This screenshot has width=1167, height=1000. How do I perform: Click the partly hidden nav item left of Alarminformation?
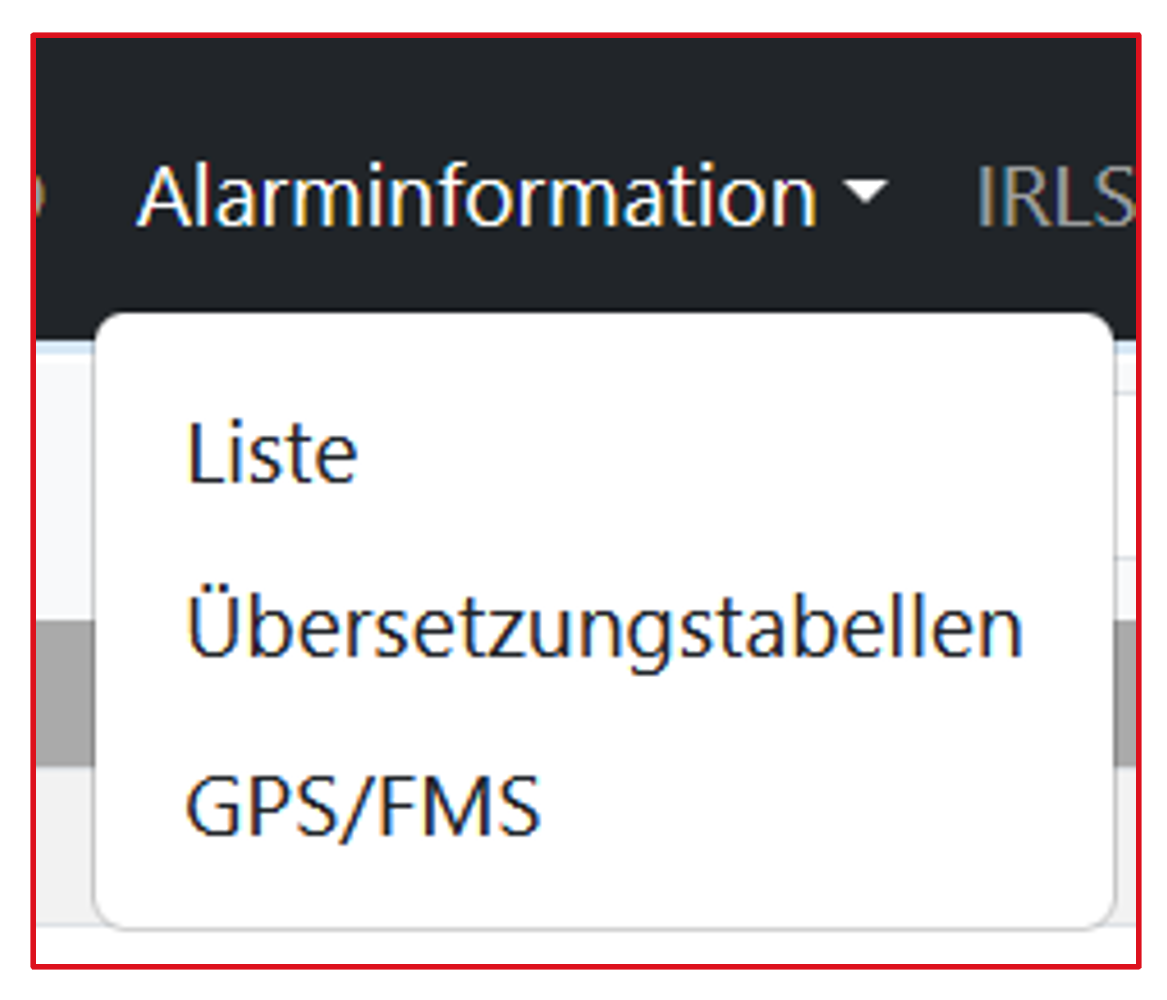point(41,197)
